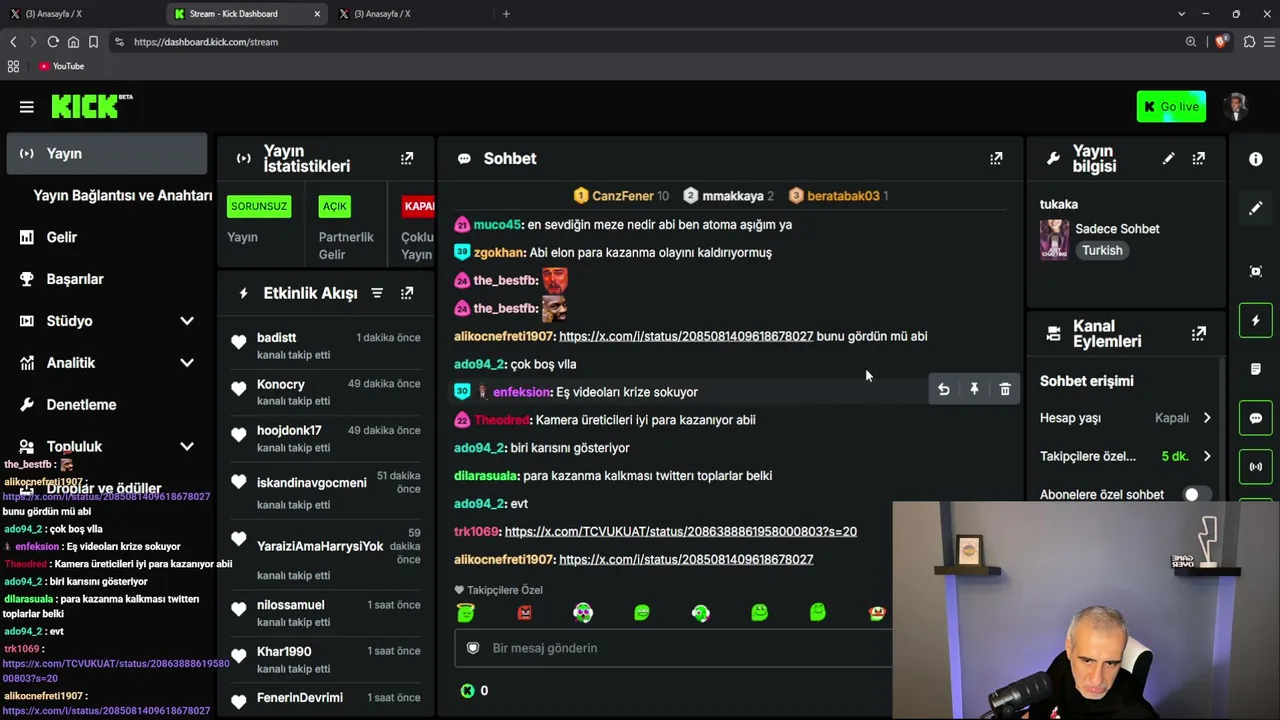Select the hoojdonk17 follow event row

[x=326, y=438]
